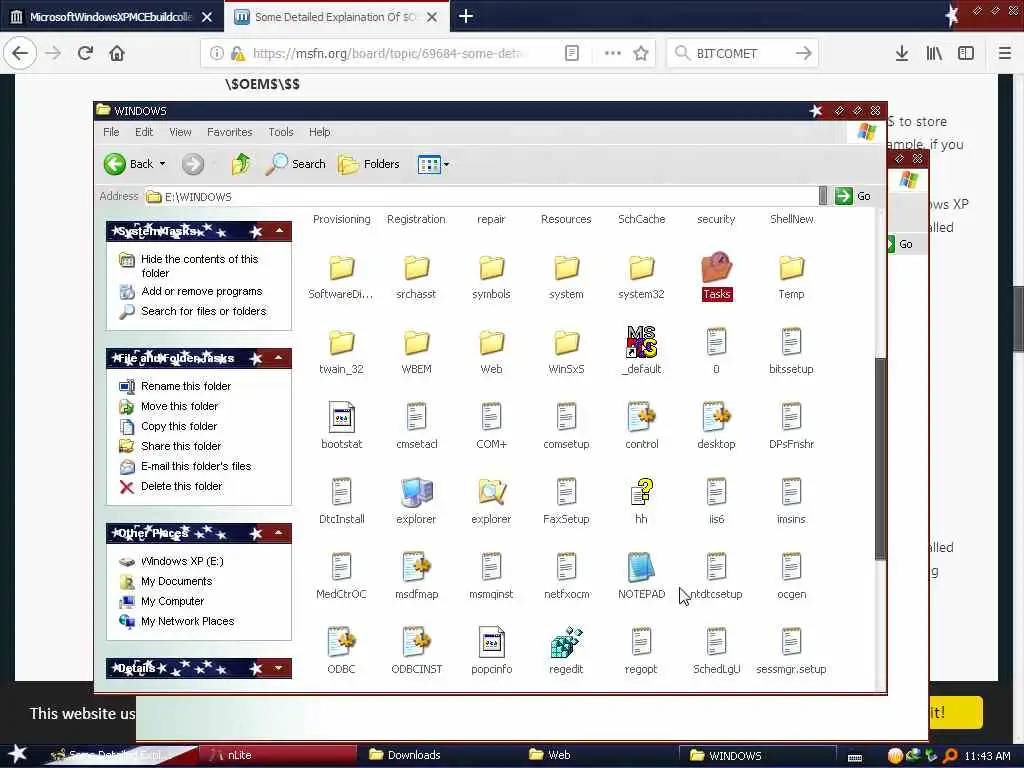The height and width of the screenshot is (768, 1024).
Task: Open the Help menu
Action: [319, 132]
